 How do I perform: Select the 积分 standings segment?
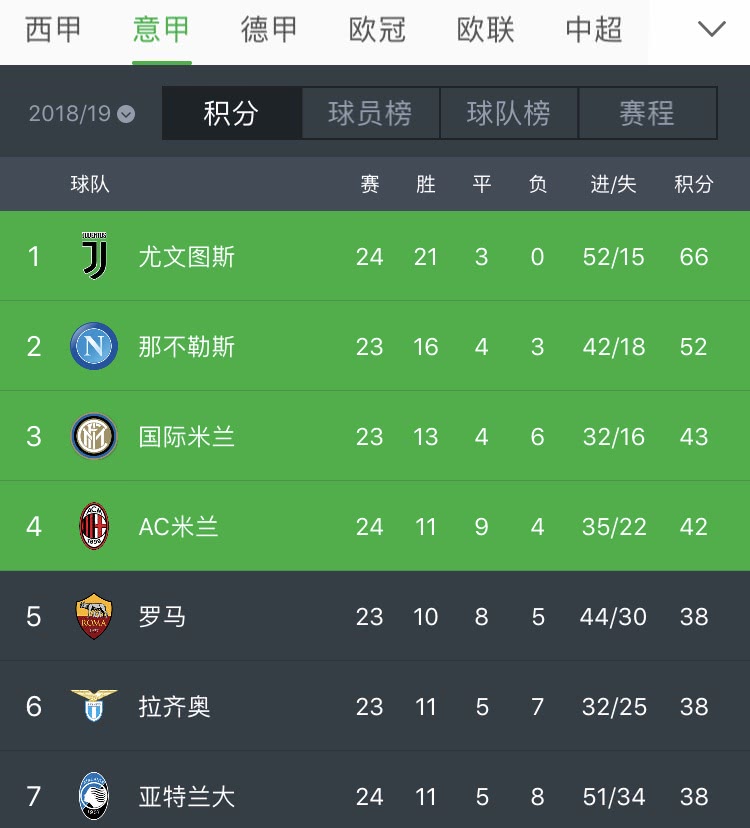click(x=231, y=113)
